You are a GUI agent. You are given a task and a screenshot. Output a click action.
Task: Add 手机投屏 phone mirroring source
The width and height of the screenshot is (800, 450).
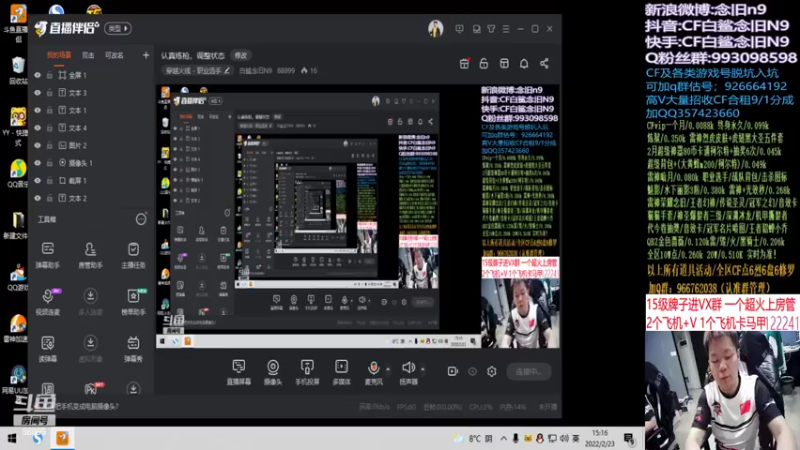307,372
